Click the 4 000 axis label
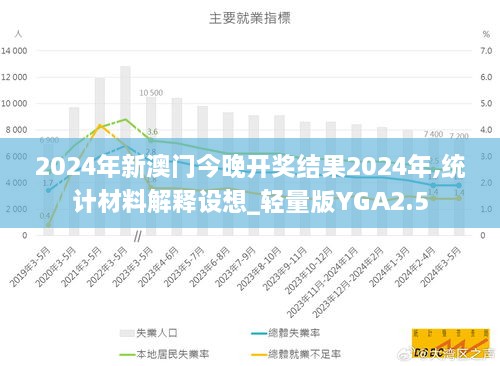The height and width of the screenshot is (366, 500). click(x=16, y=183)
